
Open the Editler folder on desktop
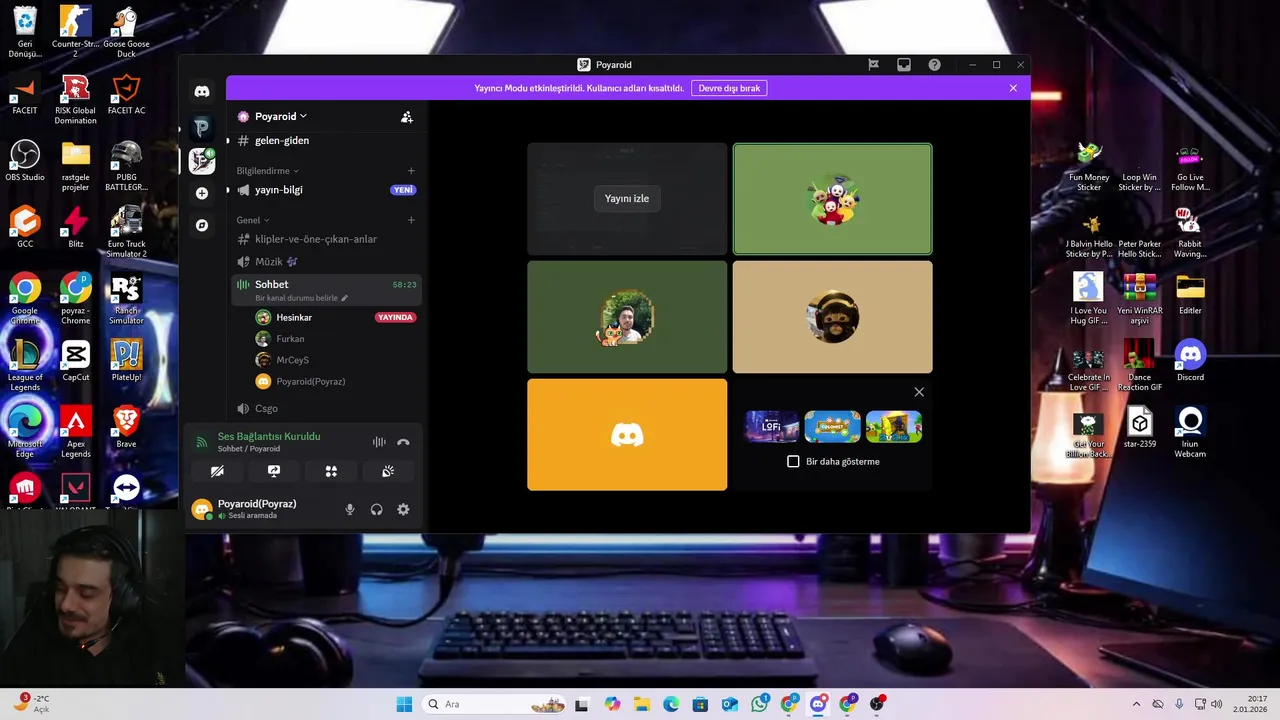1190,294
